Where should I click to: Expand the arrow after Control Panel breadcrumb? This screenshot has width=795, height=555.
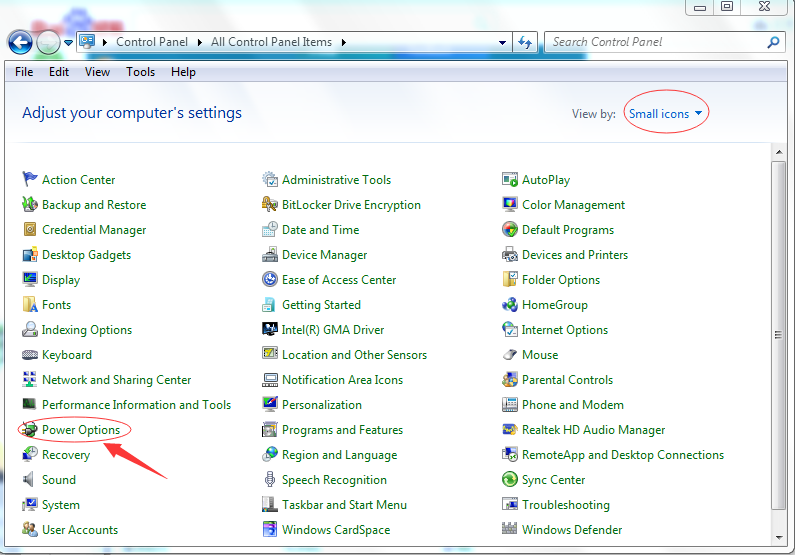199,43
